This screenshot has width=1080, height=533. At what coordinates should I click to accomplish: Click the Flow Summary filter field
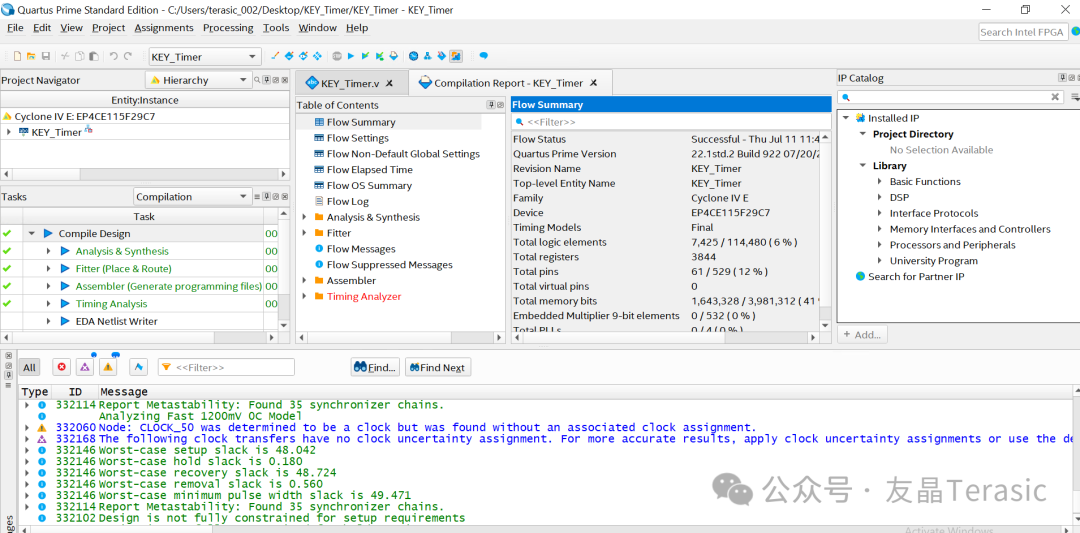click(x=671, y=122)
